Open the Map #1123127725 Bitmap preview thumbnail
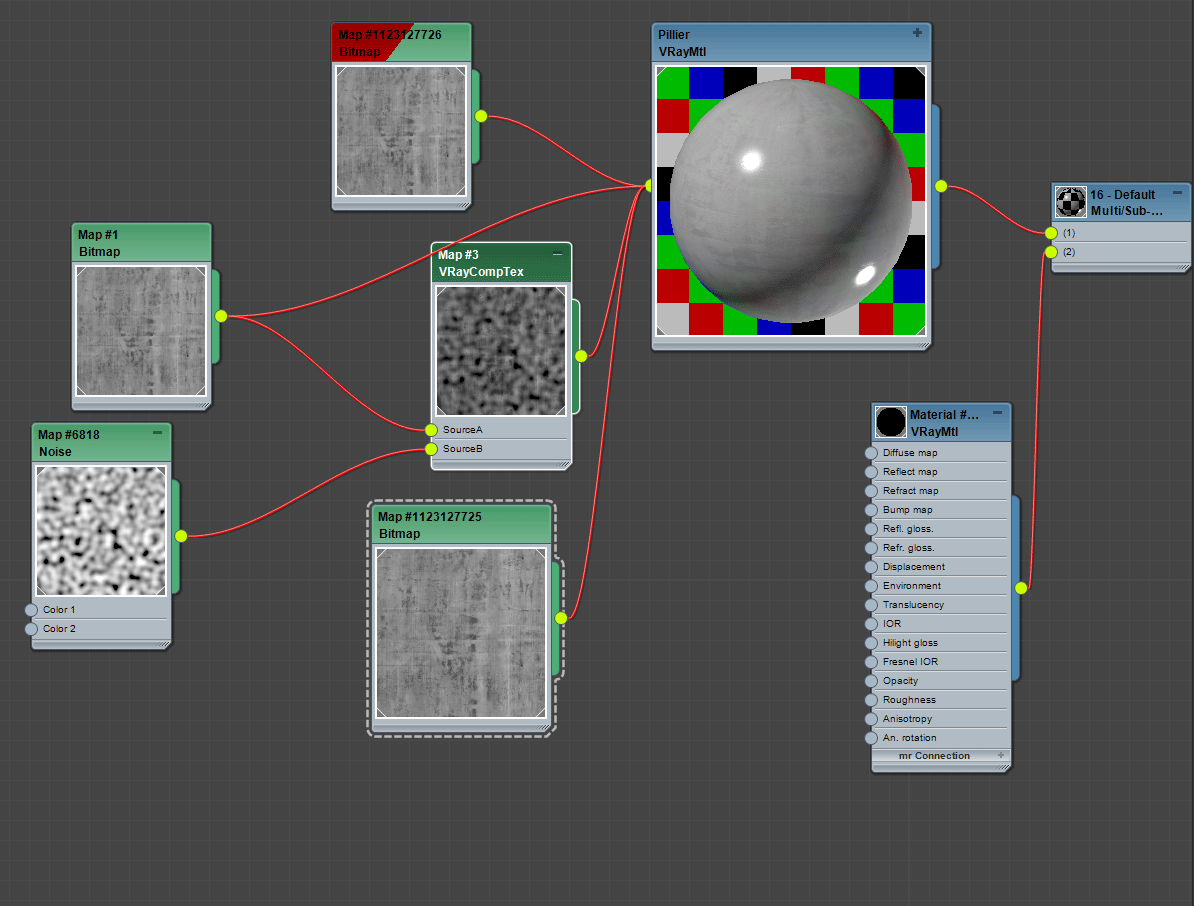Image resolution: width=1194 pixels, height=906 pixels. coord(461,633)
